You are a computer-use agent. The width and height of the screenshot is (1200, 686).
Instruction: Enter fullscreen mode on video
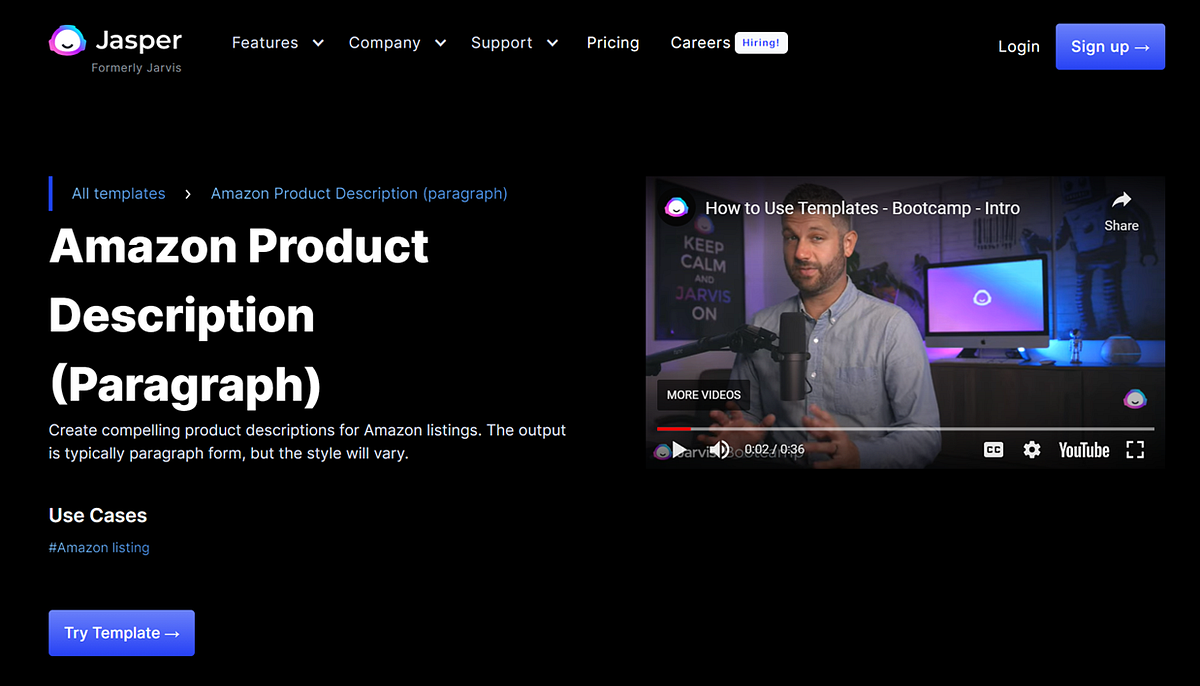pos(1135,450)
